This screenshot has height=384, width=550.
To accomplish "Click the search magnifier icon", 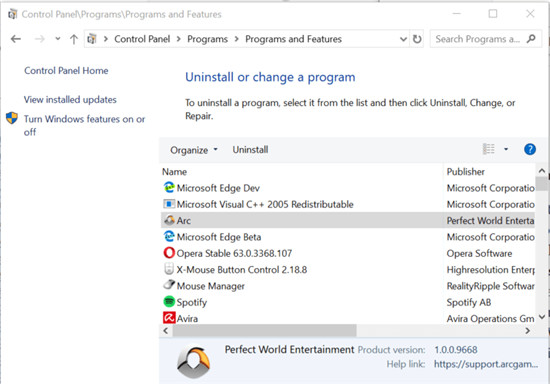I will (531, 39).
